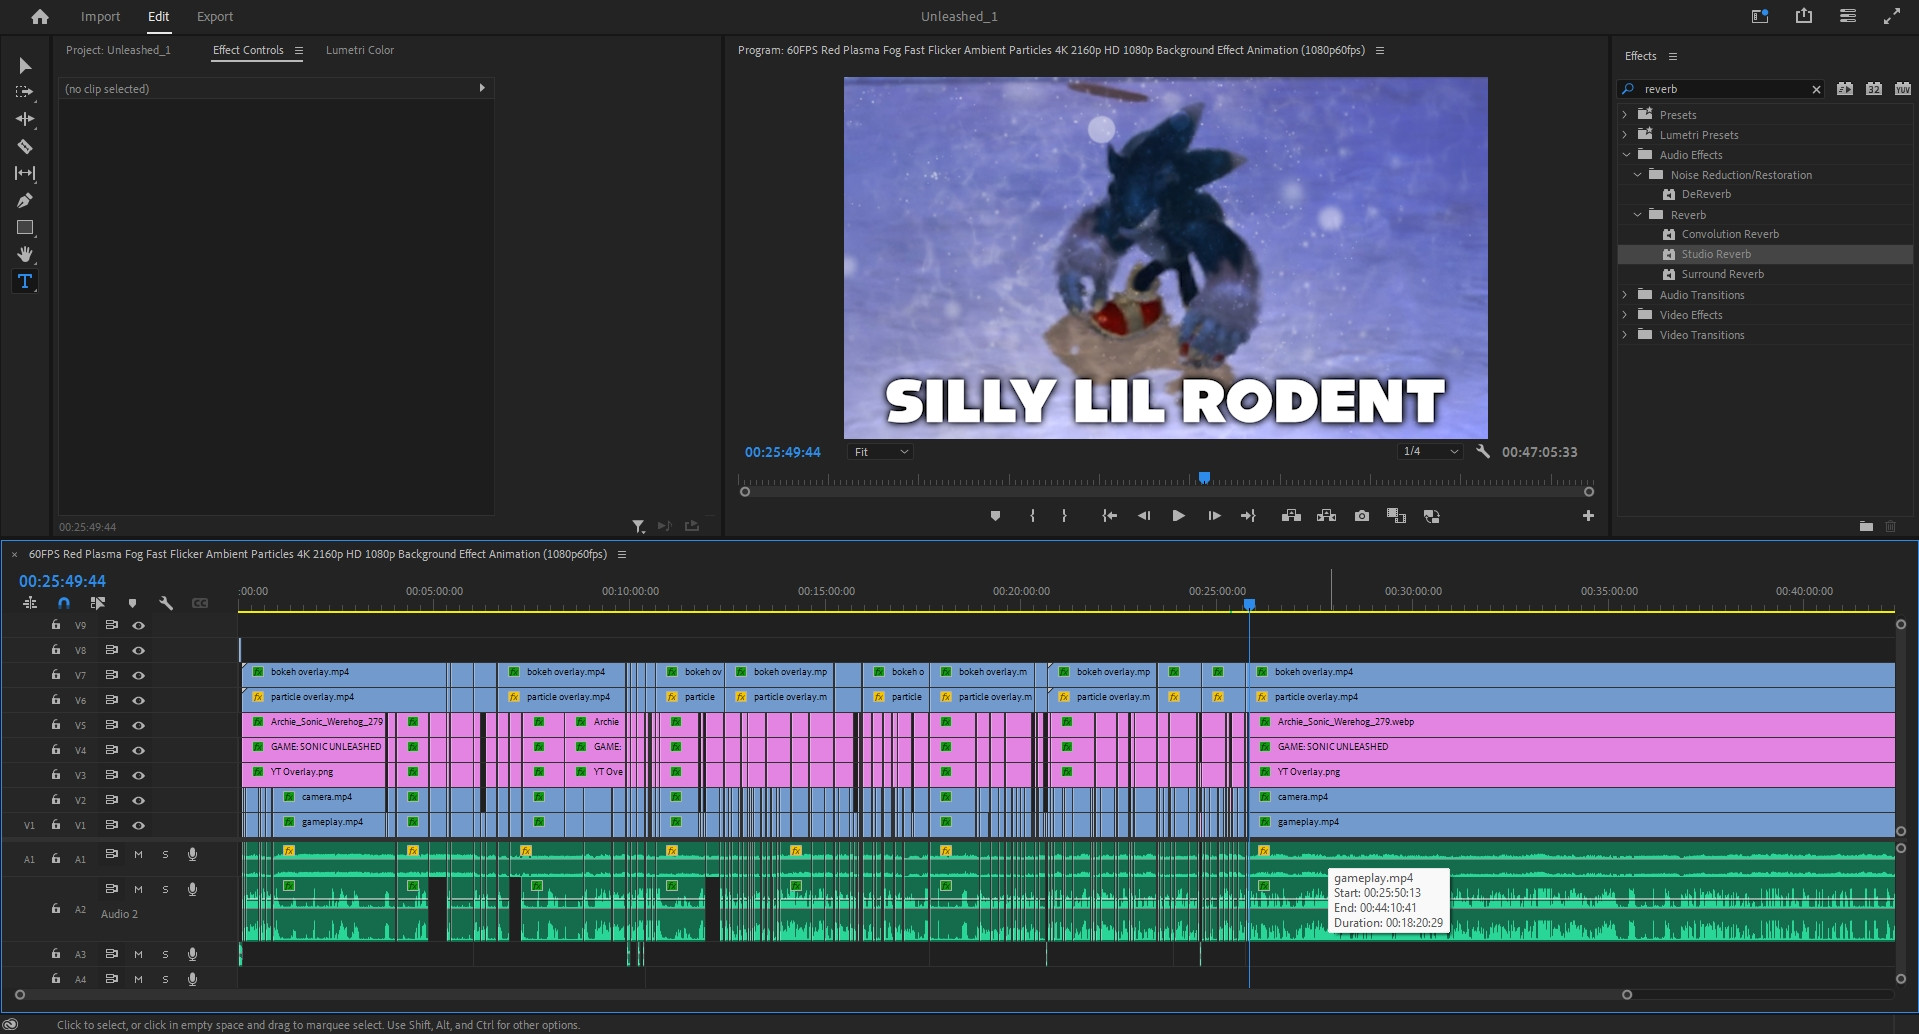Screen dimensions: 1919x1034
Task: Toggle full screen video output icon
Action: 1891,16
